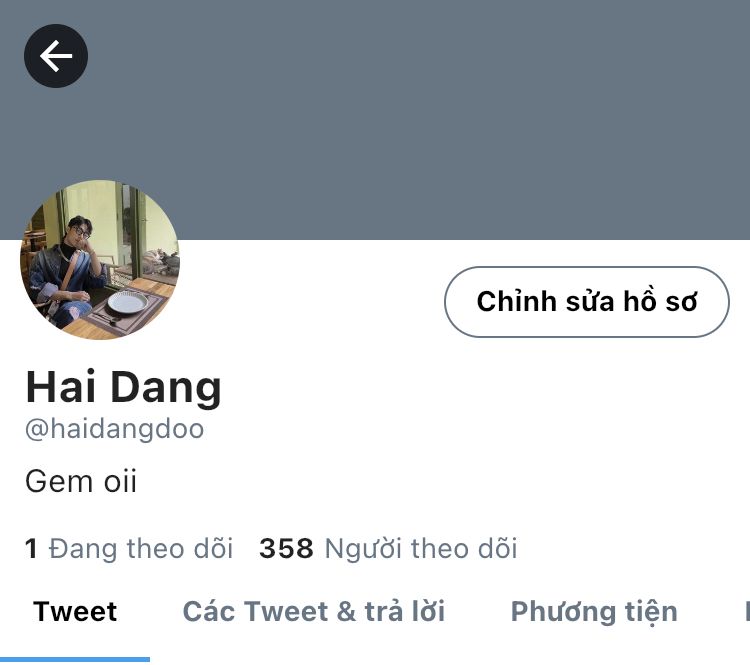This screenshot has height=665, width=750.
Task: Click the 358 followers count number
Action: [x=286, y=549]
